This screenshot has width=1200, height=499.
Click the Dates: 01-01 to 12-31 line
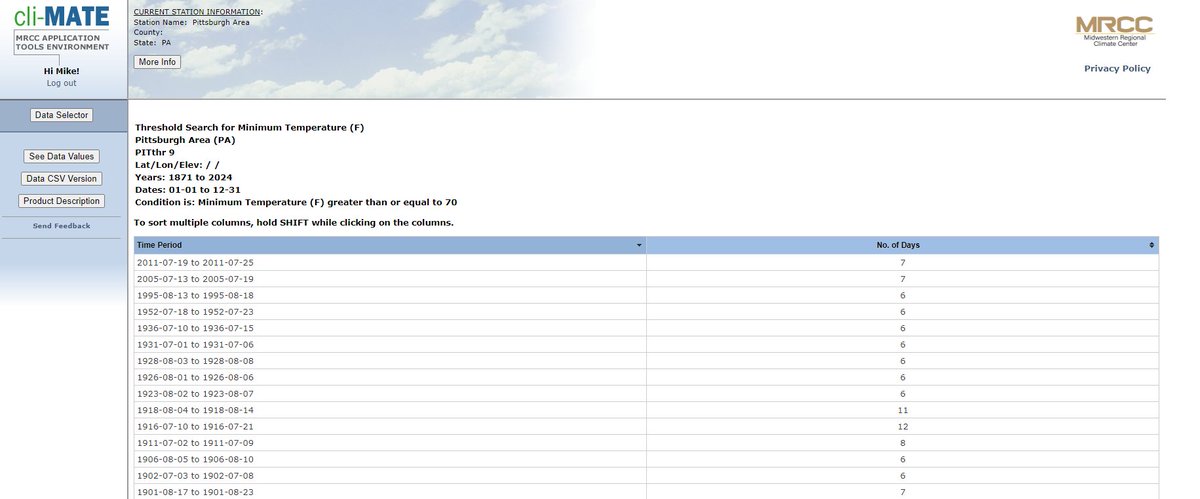pyautogui.click(x=188, y=189)
